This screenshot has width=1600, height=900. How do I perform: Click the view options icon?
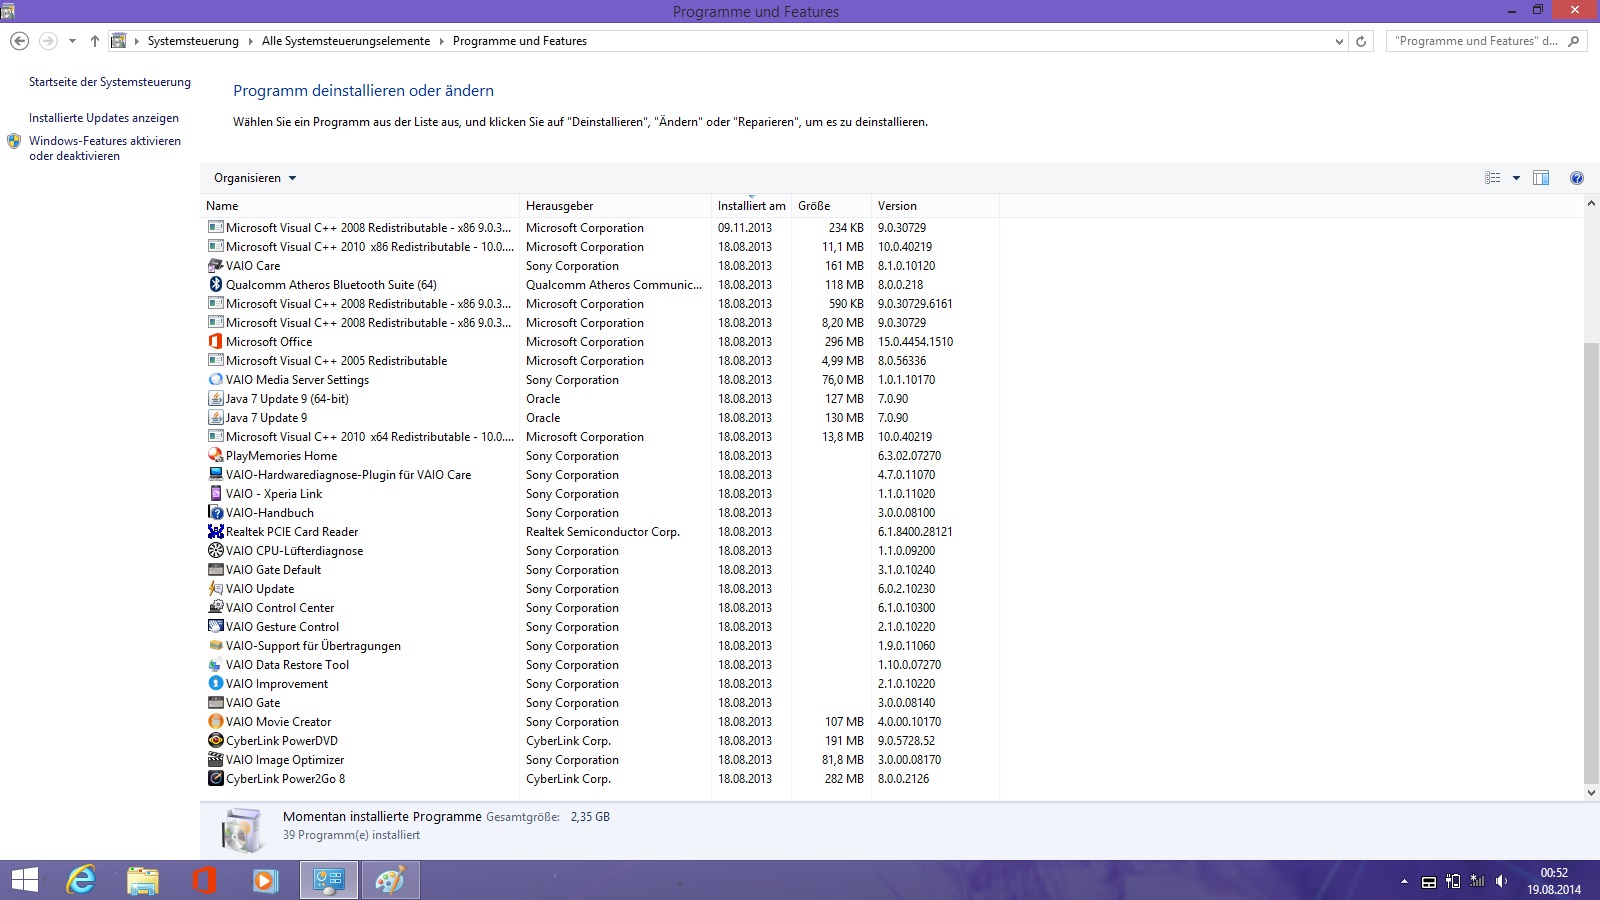pyautogui.click(x=1493, y=178)
